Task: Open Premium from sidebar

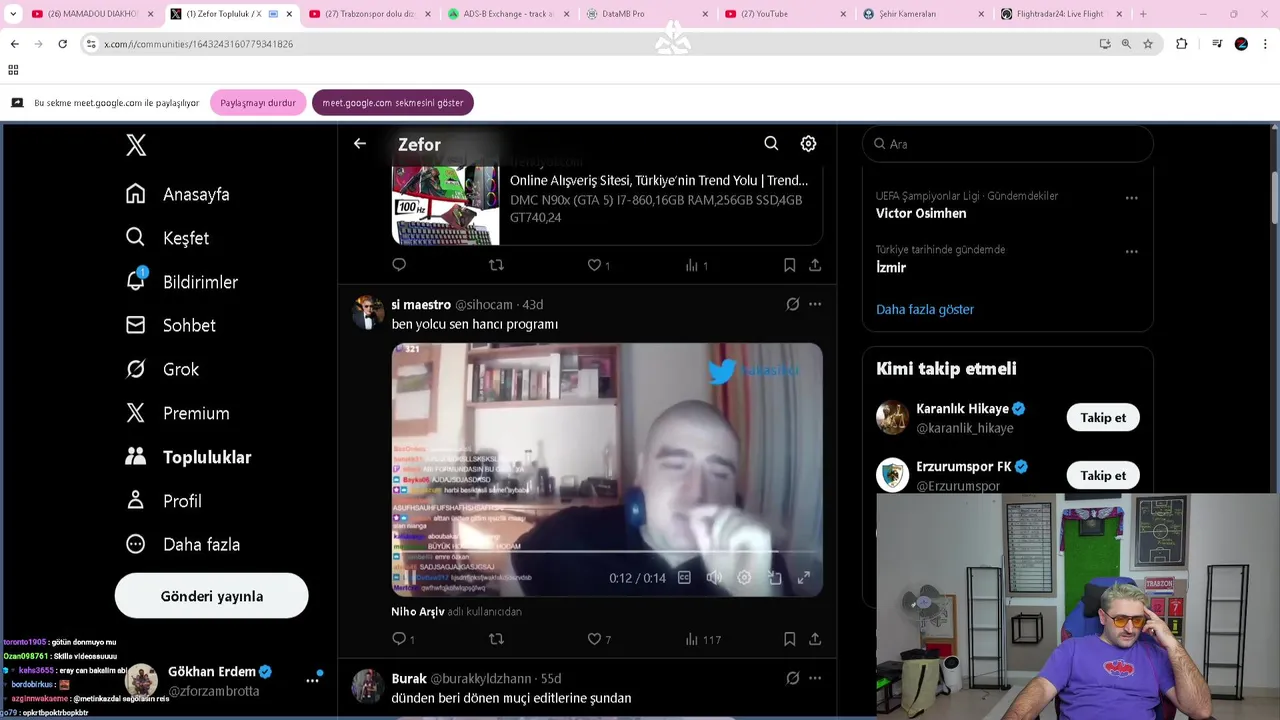Action: (178, 413)
